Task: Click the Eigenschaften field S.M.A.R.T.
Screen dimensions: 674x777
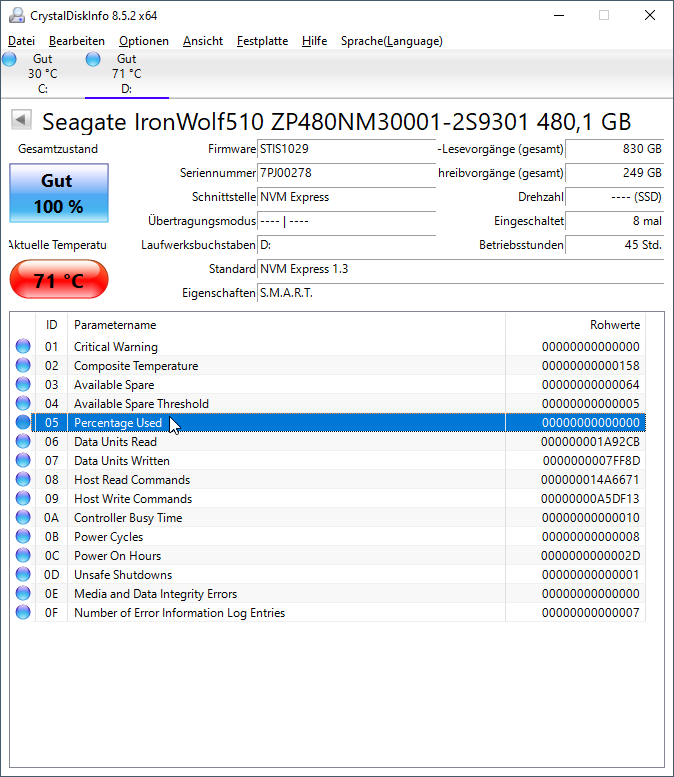Action: tap(460, 293)
